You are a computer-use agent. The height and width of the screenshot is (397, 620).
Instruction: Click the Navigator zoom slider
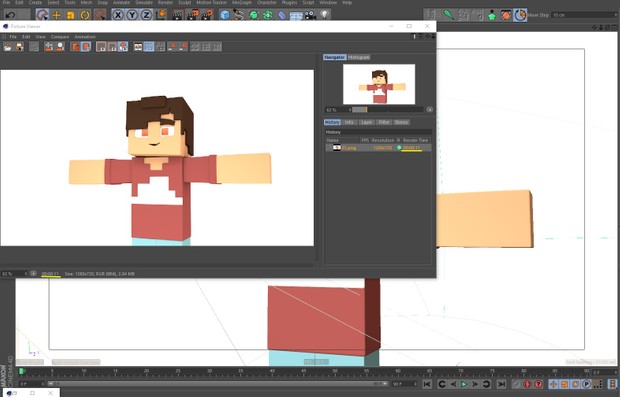(x=388, y=110)
